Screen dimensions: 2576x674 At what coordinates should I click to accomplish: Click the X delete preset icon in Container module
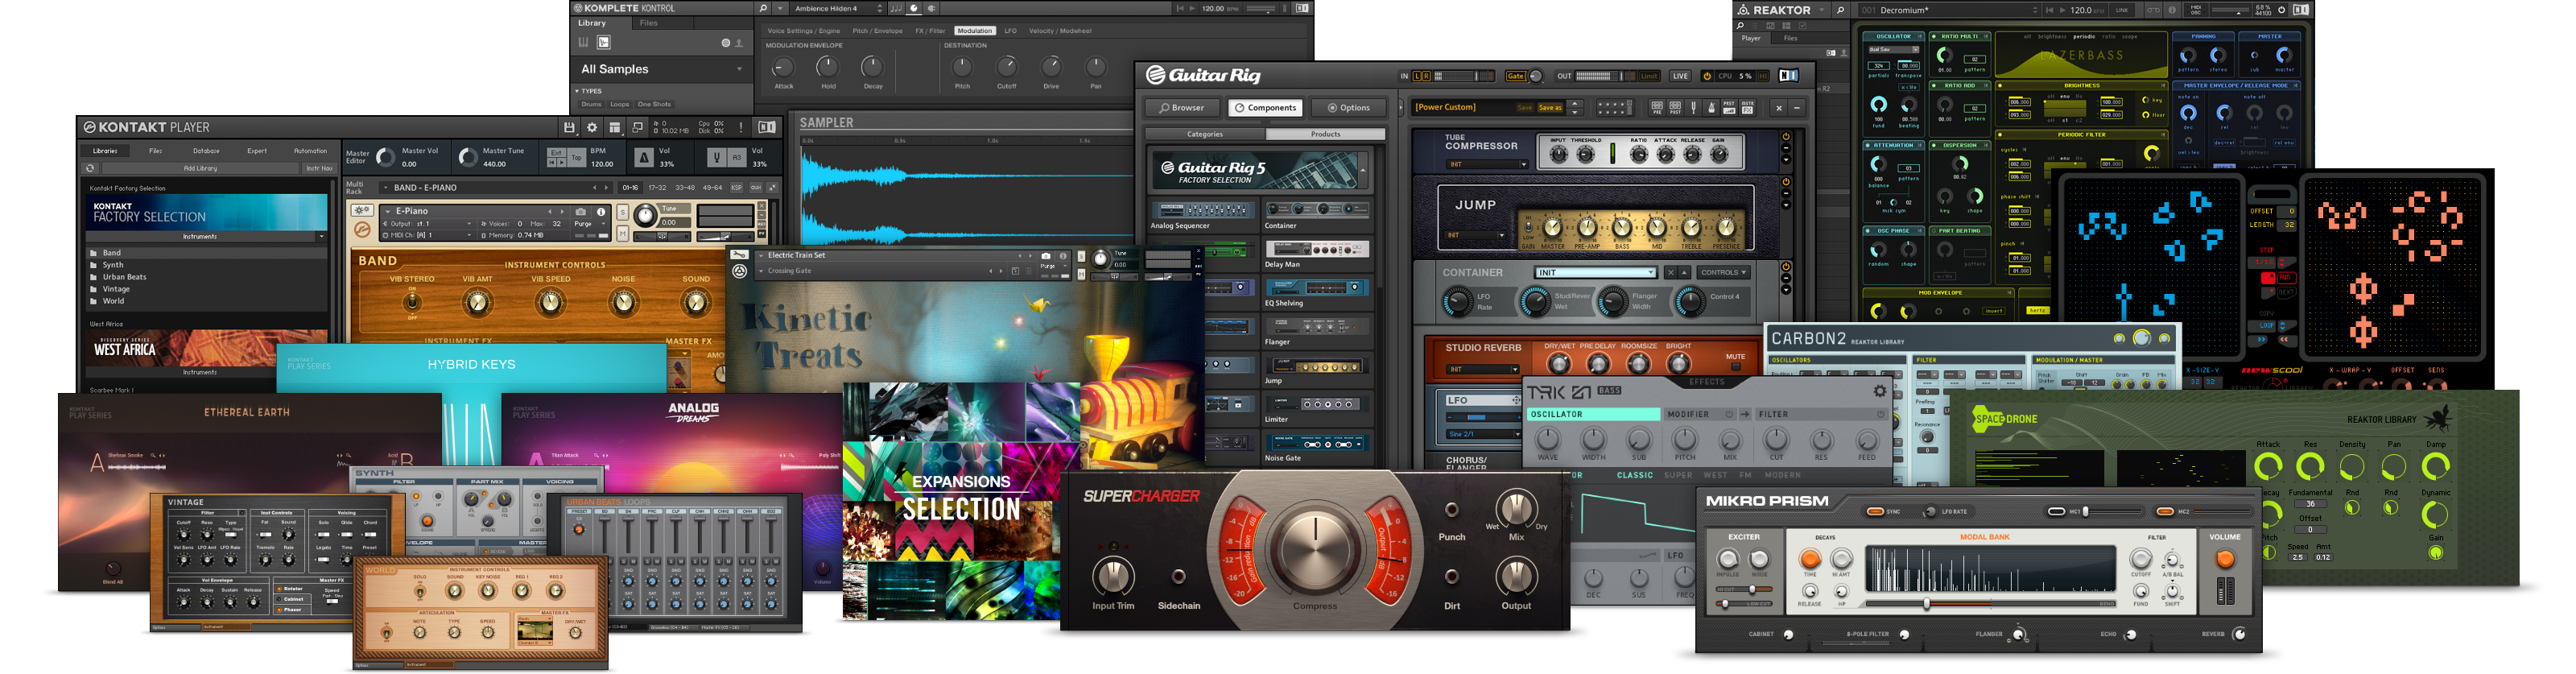[x=1670, y=272]
